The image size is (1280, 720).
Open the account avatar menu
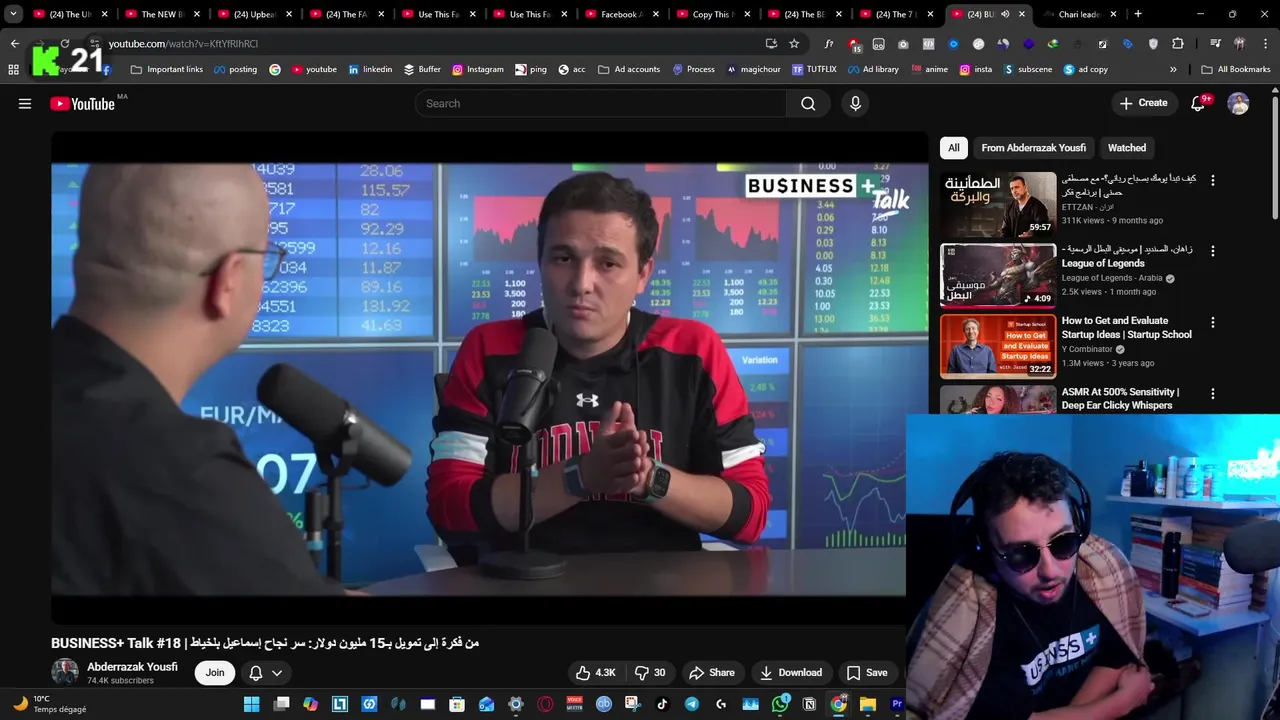click(x=1238, y=104)
